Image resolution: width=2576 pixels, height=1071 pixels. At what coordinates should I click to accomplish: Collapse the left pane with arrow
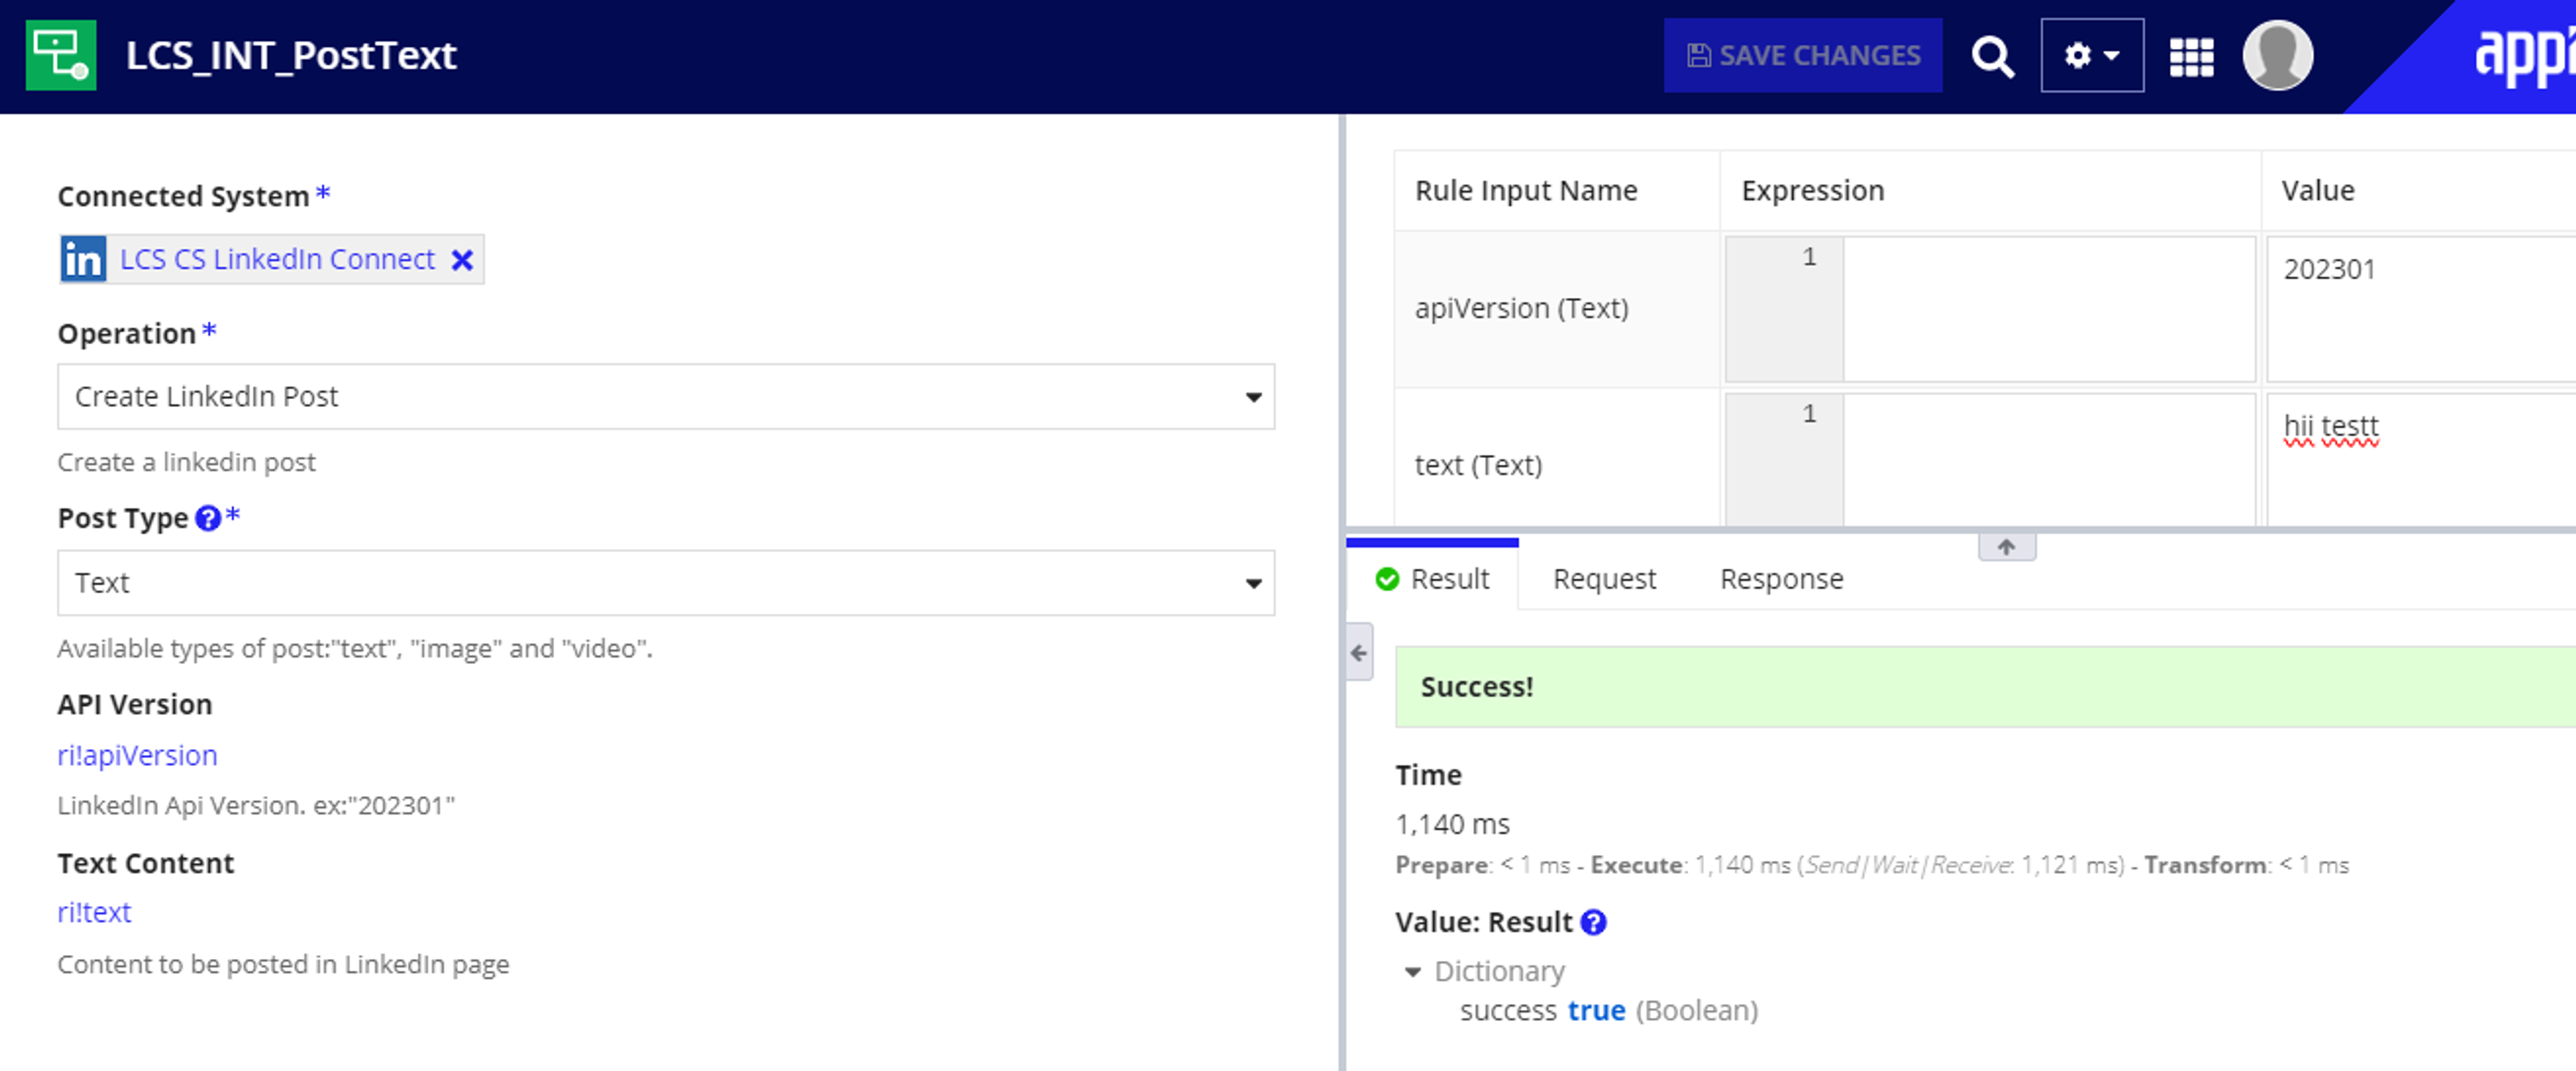pos(1359,653)
